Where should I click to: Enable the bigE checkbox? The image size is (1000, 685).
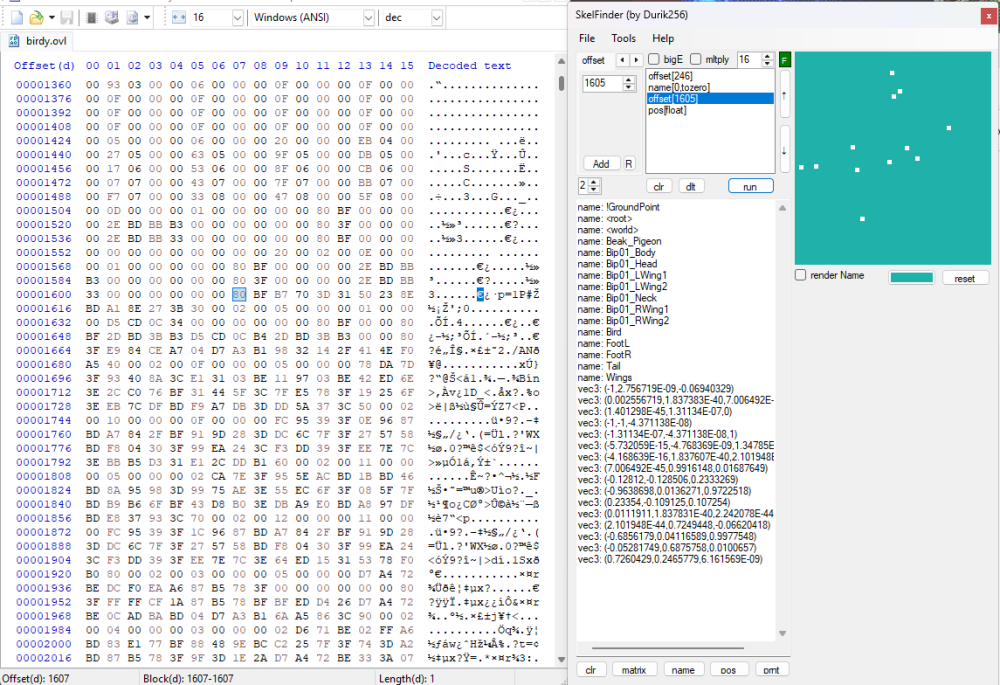coord(654,59)
